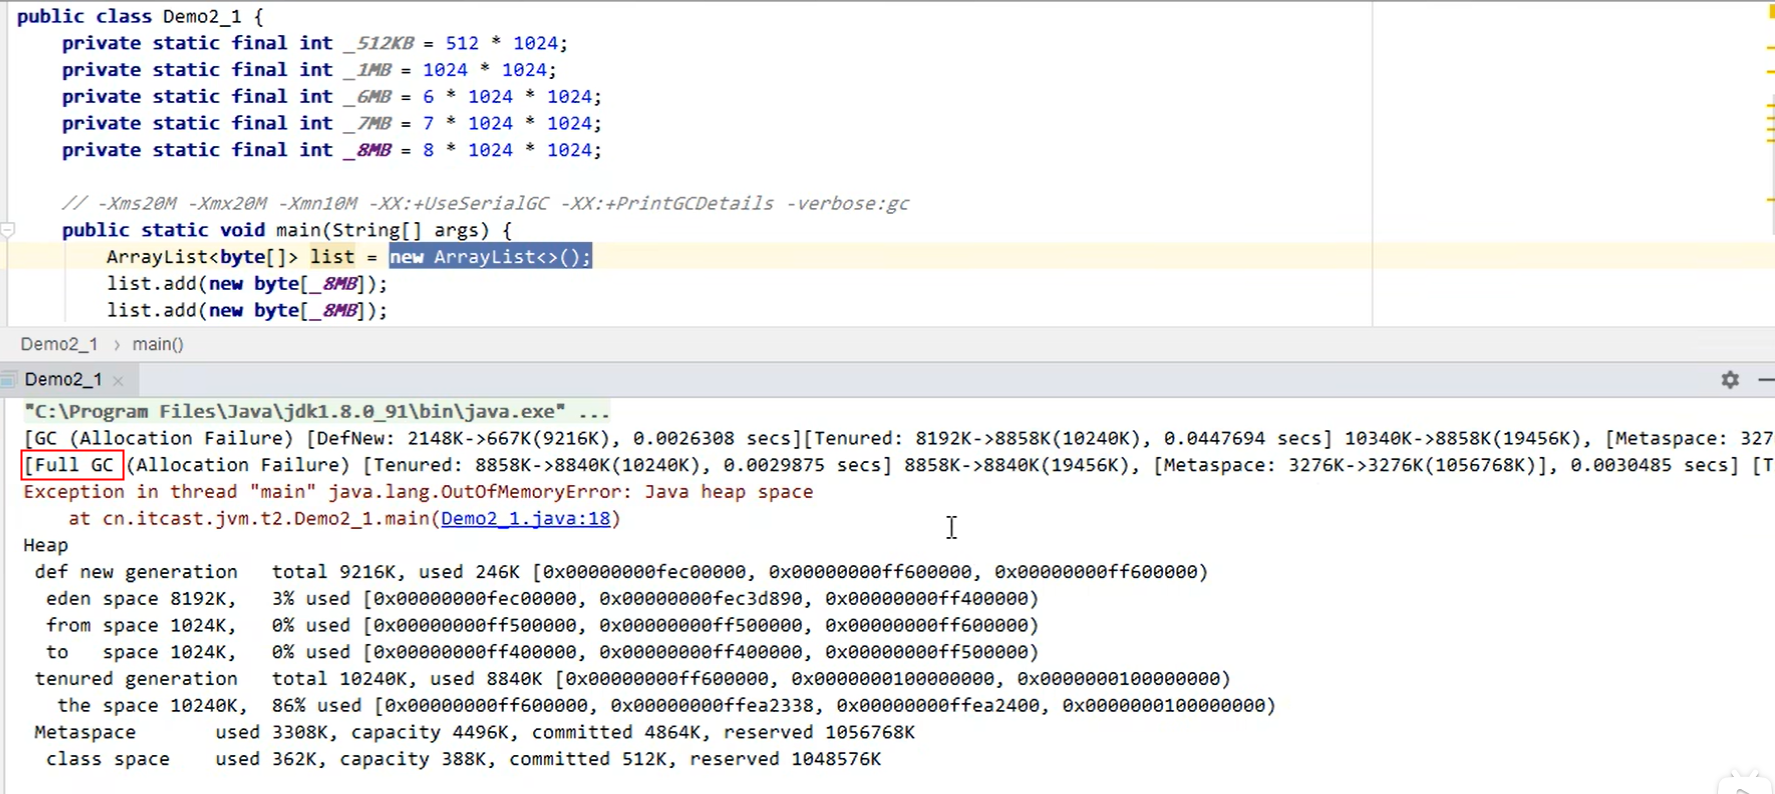Click the eden space 8192K line

coord(542,598)
